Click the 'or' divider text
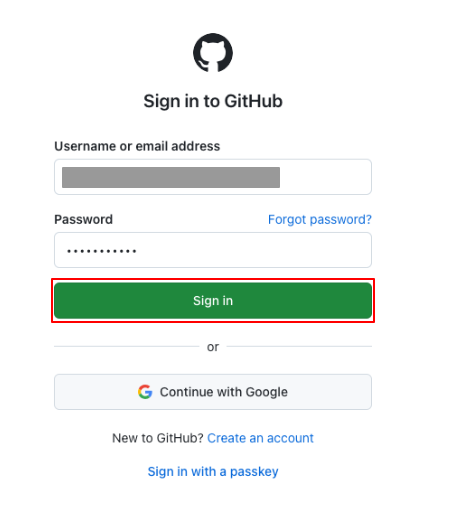The height and width of the screenshot is (528, 456). pyautogui.click(x=213, y=347)
